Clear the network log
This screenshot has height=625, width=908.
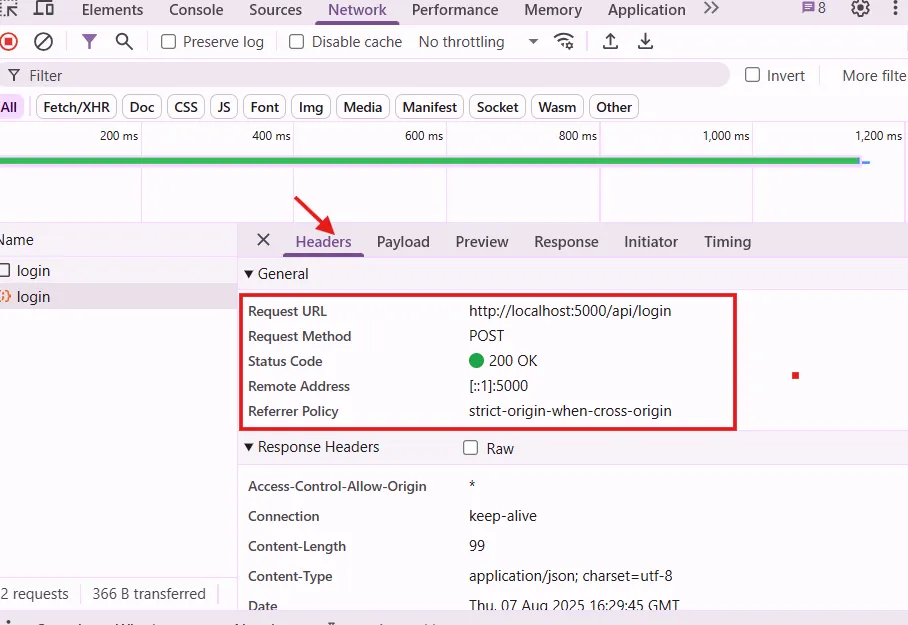click(x=43, y=42)
